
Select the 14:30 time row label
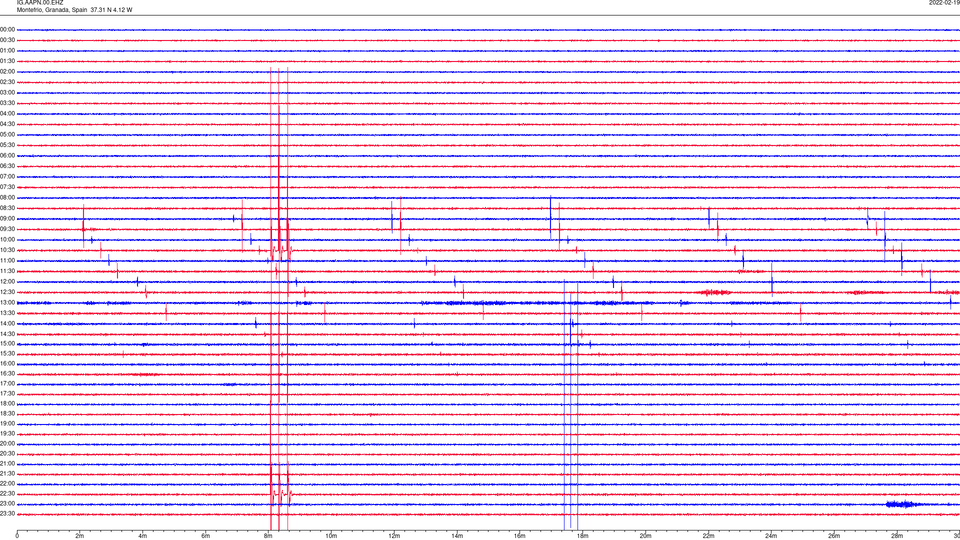click(7, 334)
